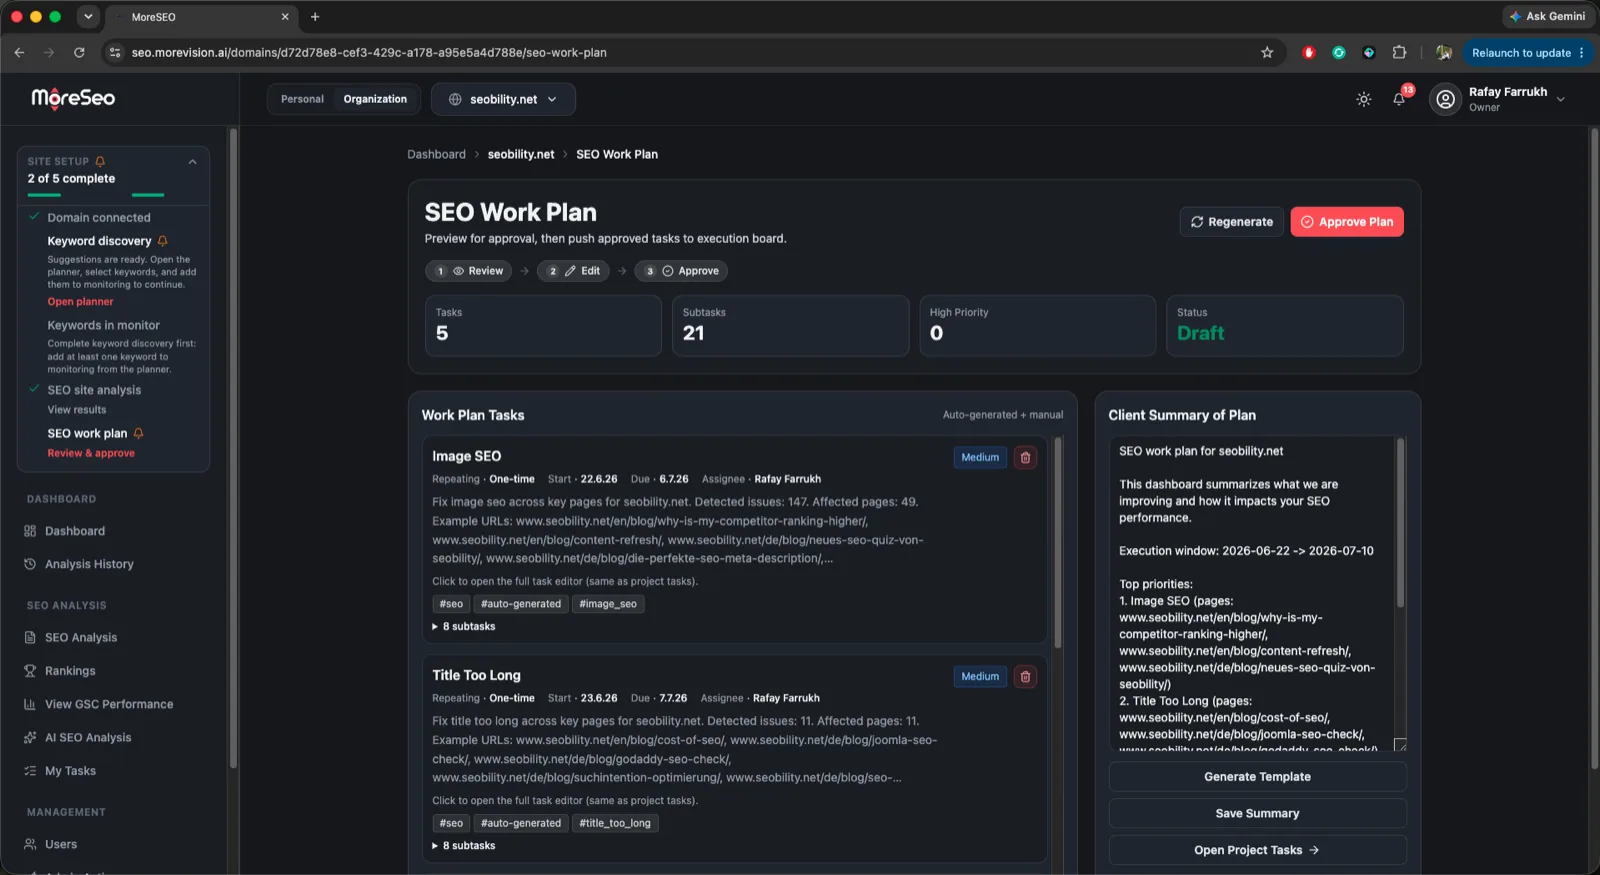Image resolution: width=1600 pixels, height=875 pixels.
Task: Click Open Project Tasks
Action: (1257, 850)
